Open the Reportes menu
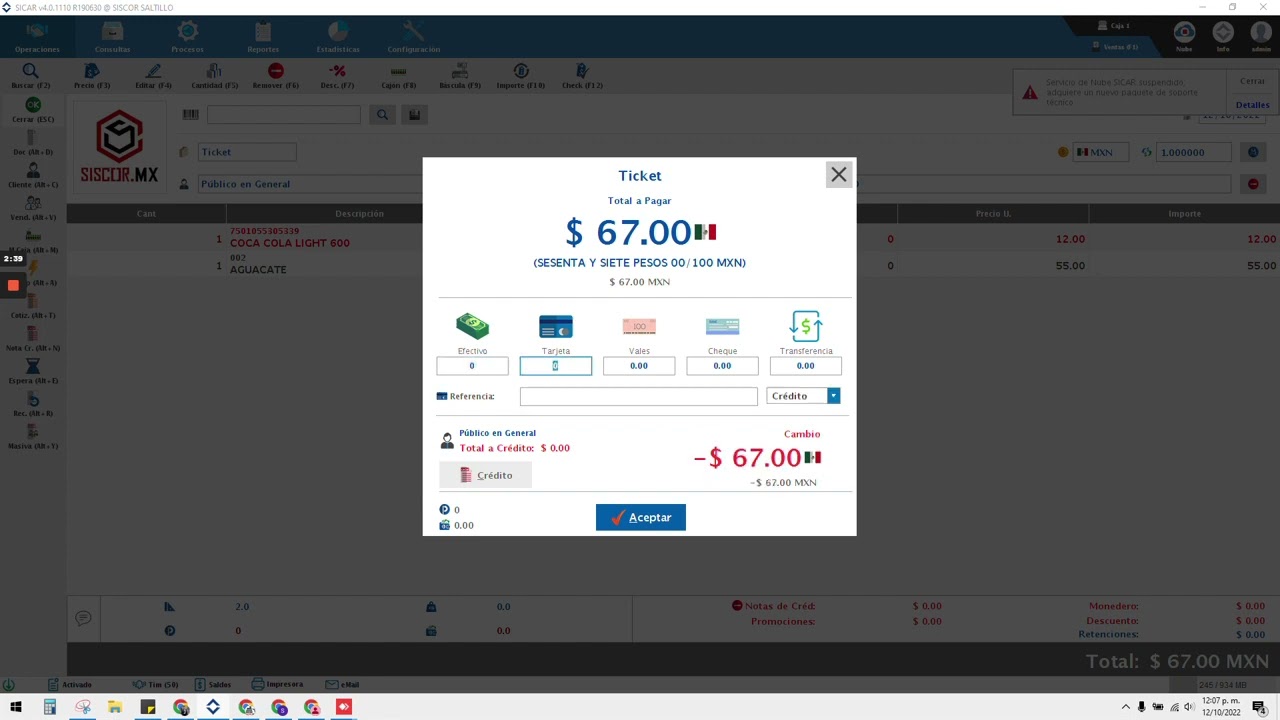 click(263, 38)
